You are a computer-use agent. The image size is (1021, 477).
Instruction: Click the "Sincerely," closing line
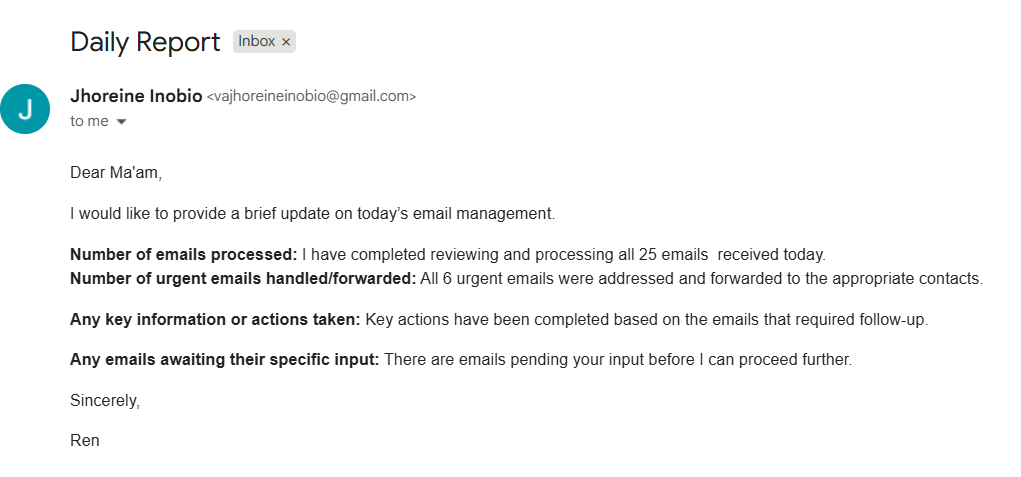pos(105,400)
